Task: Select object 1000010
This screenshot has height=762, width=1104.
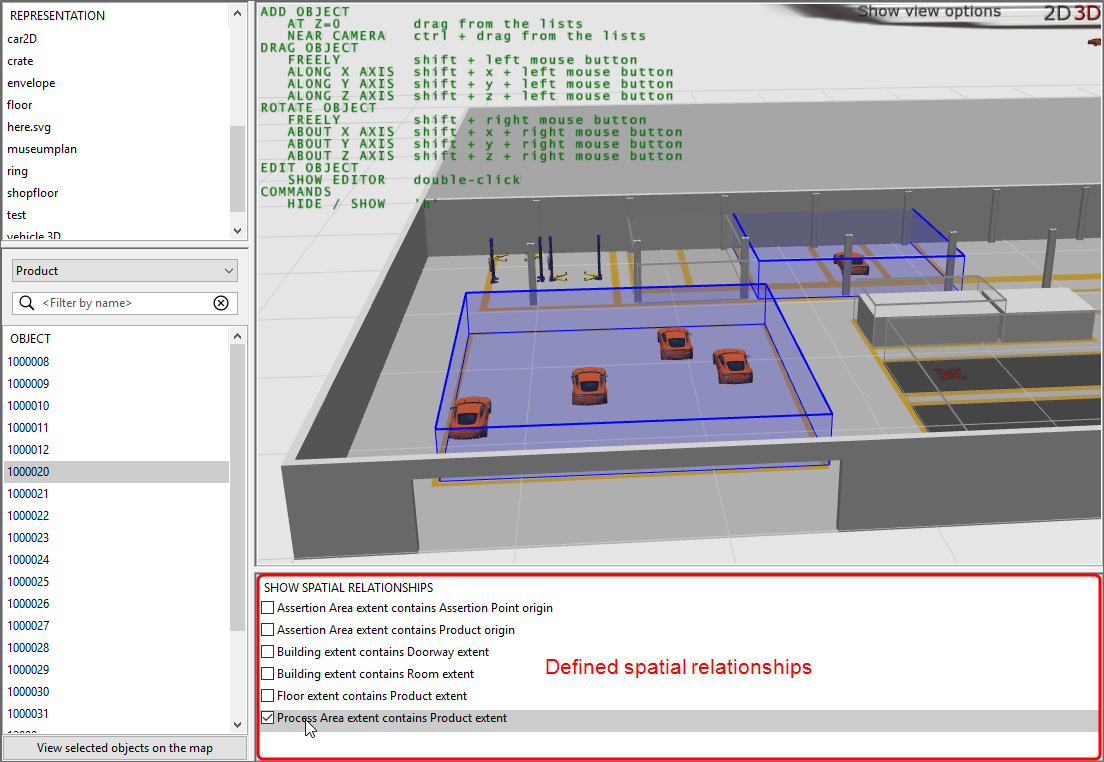Action: tap(117, 406)
